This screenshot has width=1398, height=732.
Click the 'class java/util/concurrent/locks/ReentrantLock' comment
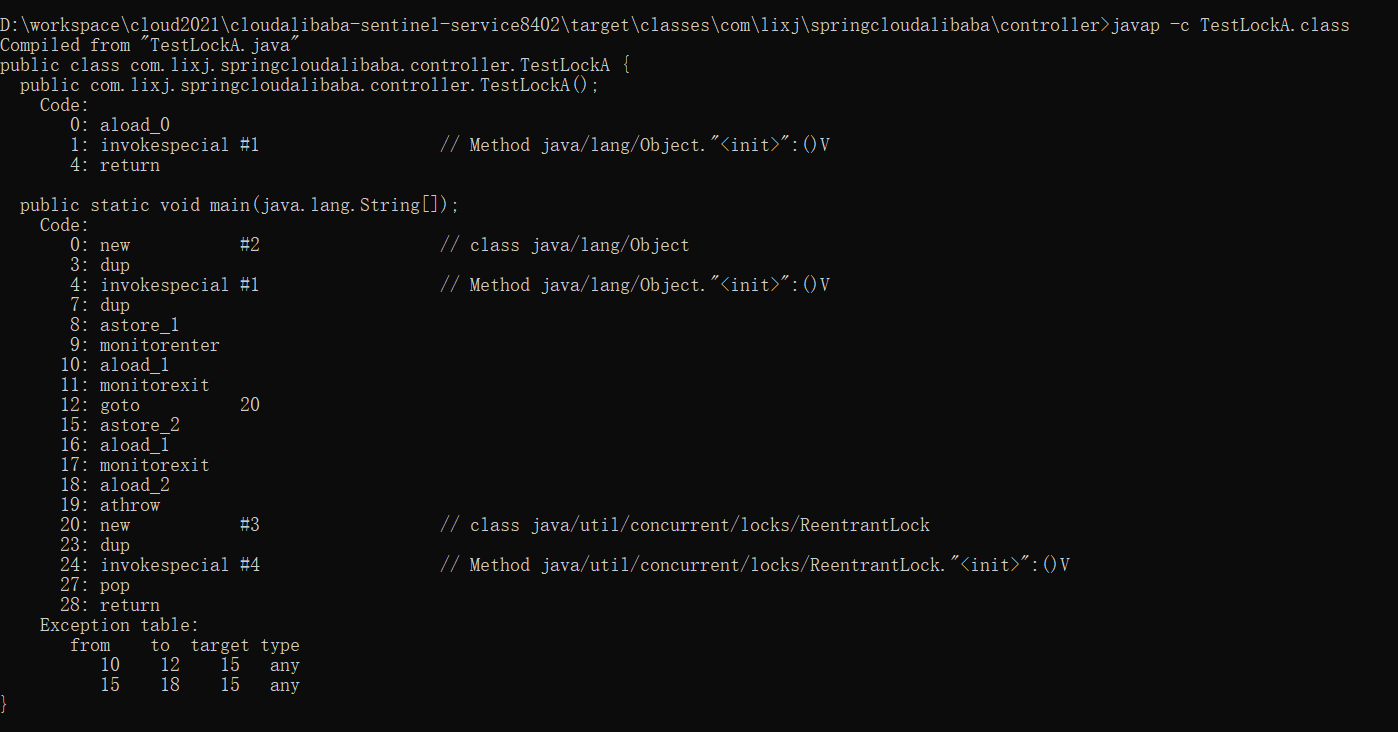[x=699, y=525]
